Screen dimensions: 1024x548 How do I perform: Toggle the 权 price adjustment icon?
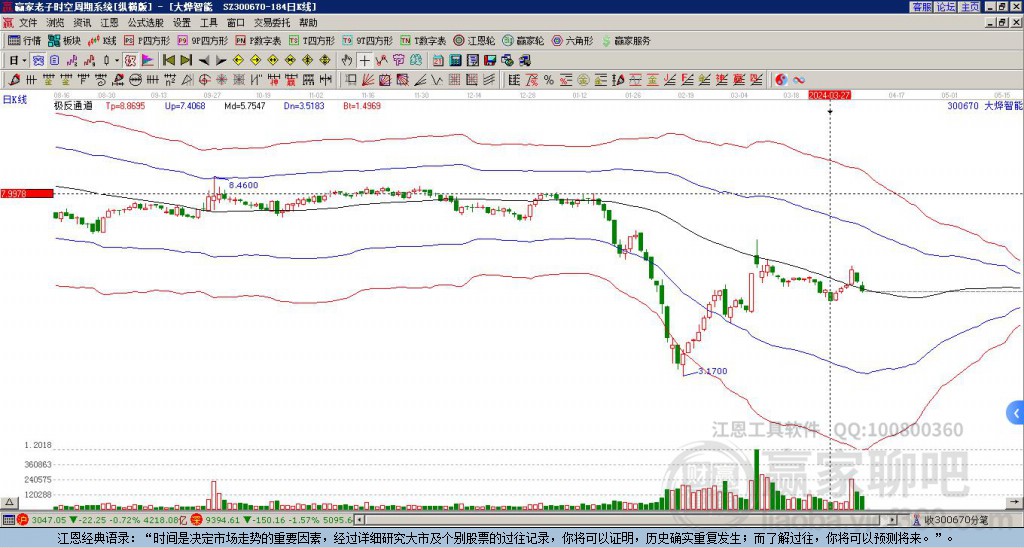pyautogui.click(x=131, y=61)
